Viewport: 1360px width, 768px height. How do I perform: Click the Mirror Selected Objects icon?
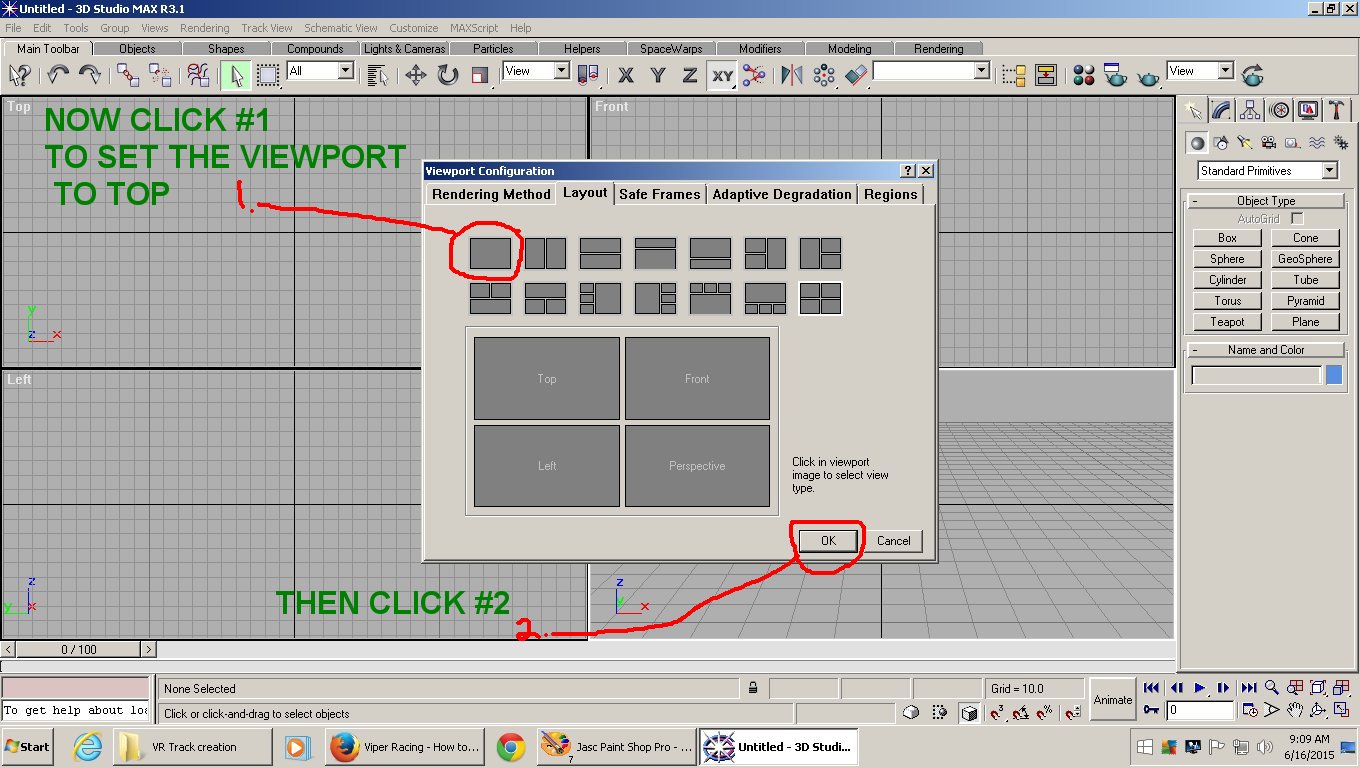point(792,75)
